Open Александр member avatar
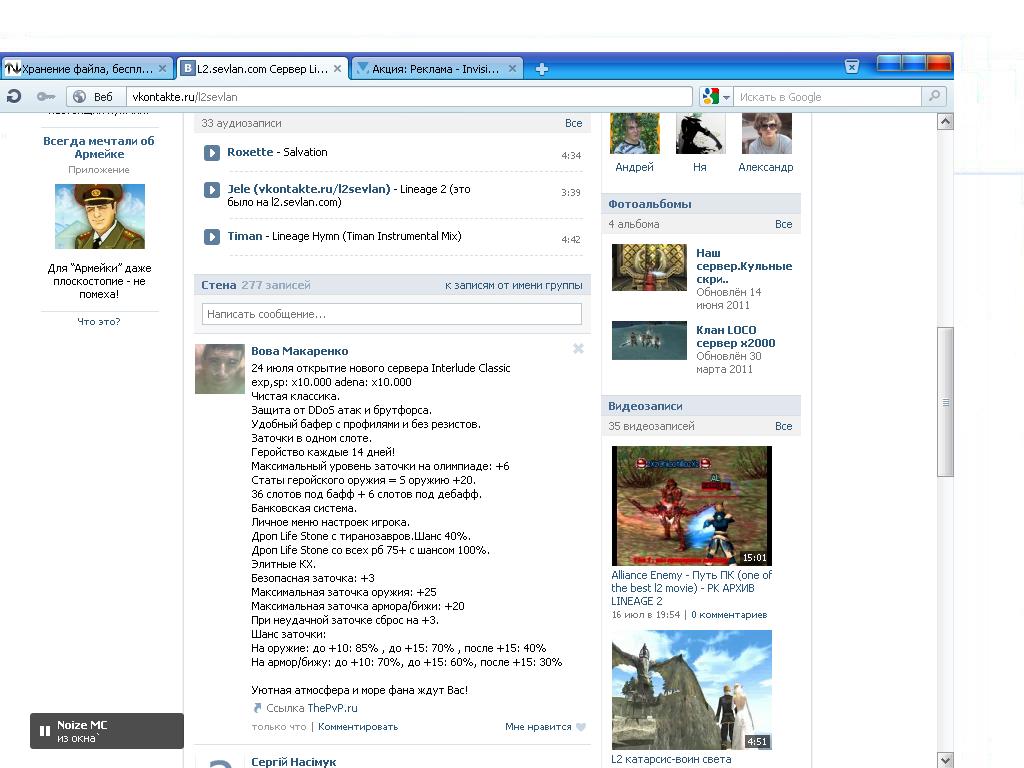This screenshot has height=768, width=1024. (x=767, y=133)
